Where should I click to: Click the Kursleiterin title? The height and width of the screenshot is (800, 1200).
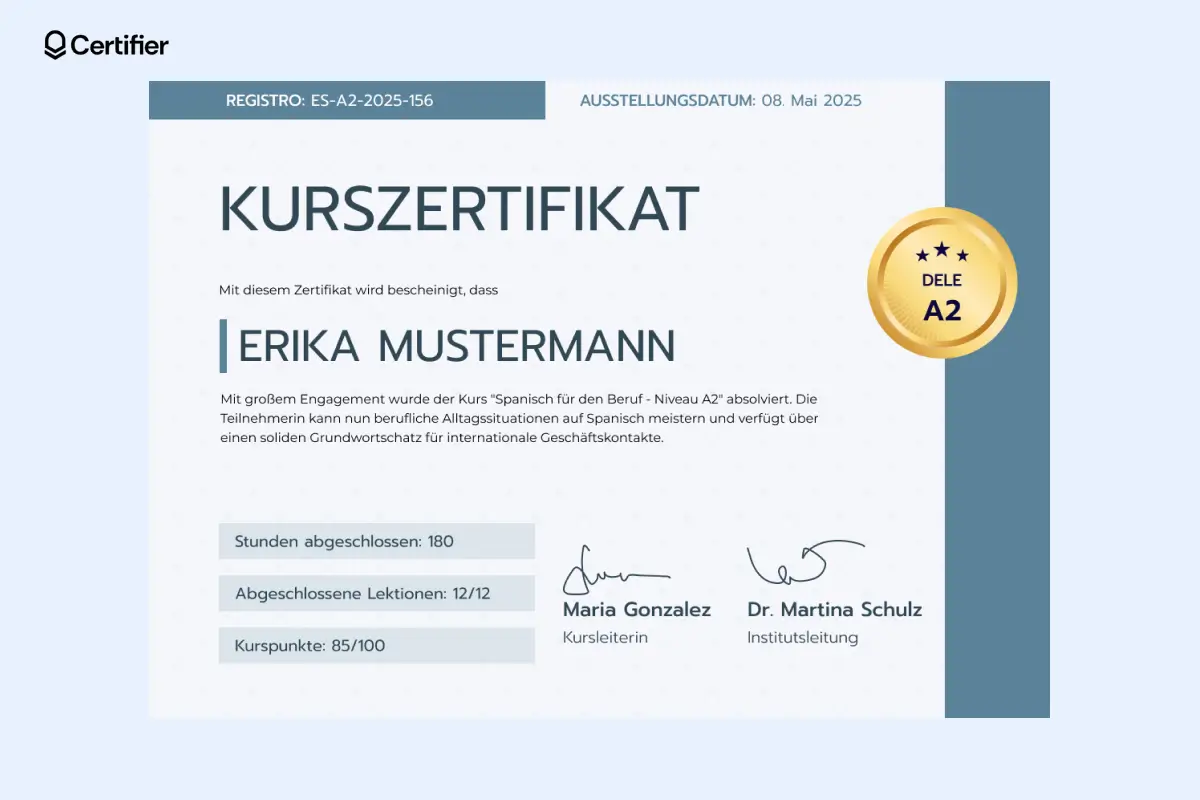[605, 637]
